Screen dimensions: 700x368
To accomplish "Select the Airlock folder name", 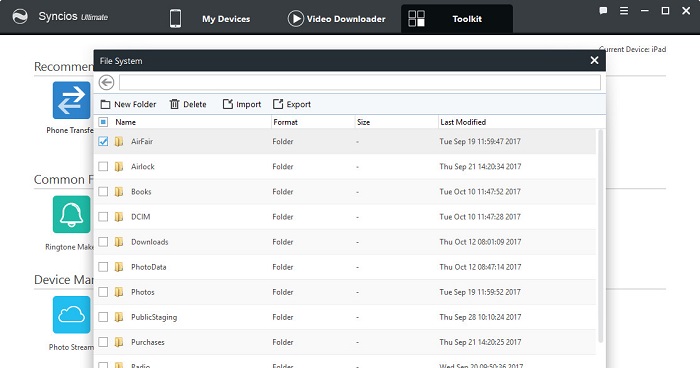I will pyautogui.click(x=143, y=167).
